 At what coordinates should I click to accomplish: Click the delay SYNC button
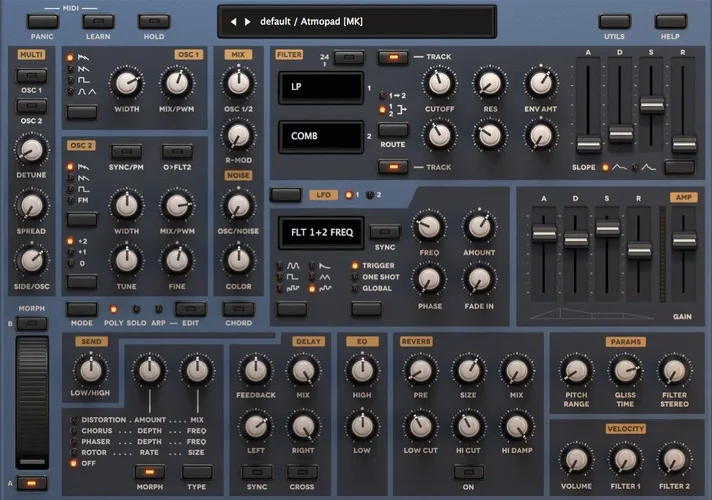coord(257,472)
